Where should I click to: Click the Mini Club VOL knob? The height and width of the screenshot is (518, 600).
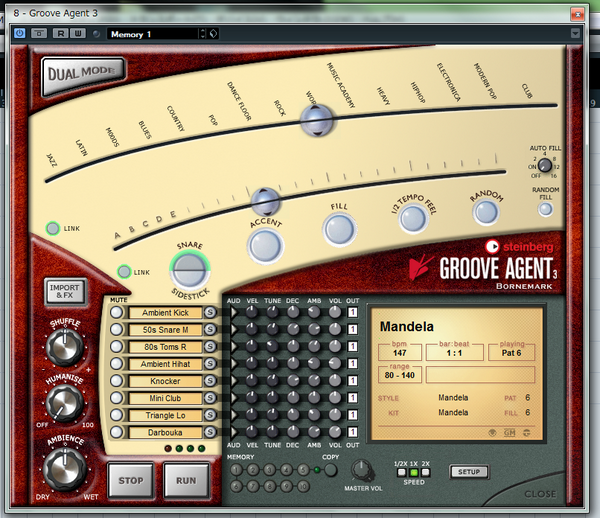(x=335, y=398)
